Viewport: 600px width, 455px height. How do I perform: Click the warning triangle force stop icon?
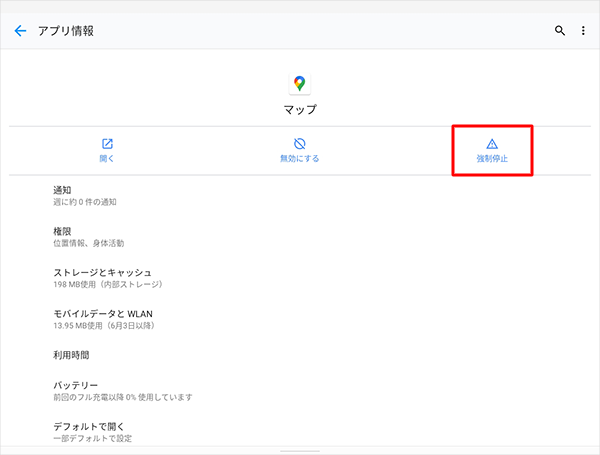tap(491, 143)
